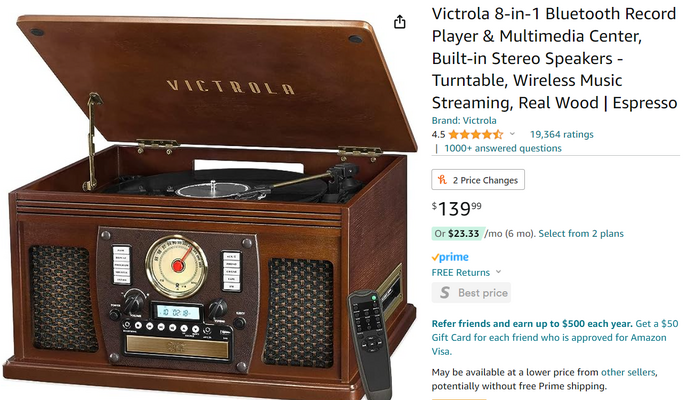Click the $139.99 price
The width and height of the screenshot is (686, 400).
coord(457,209)
